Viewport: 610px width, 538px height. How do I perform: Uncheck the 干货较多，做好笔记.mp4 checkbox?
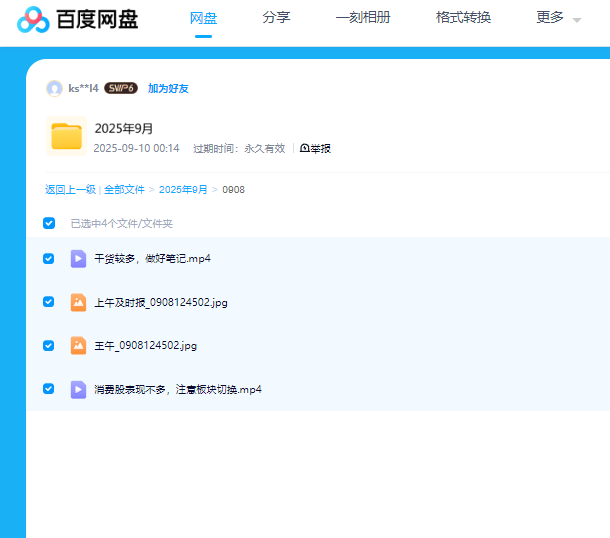(x=49, y=258)
